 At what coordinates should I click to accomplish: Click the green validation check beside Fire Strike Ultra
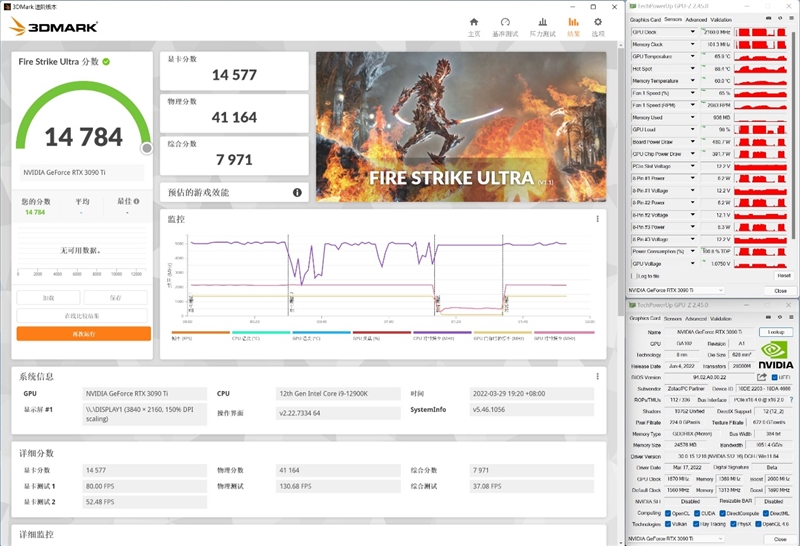pyautogui.click(x=106, y=62)
